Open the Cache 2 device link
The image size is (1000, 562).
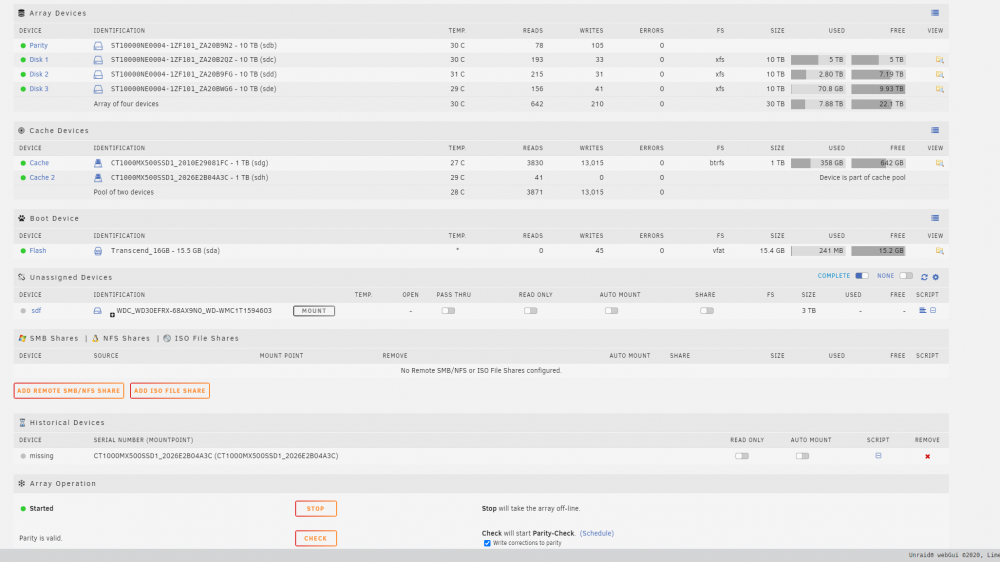pyautogui.click(x=42, y=177)
